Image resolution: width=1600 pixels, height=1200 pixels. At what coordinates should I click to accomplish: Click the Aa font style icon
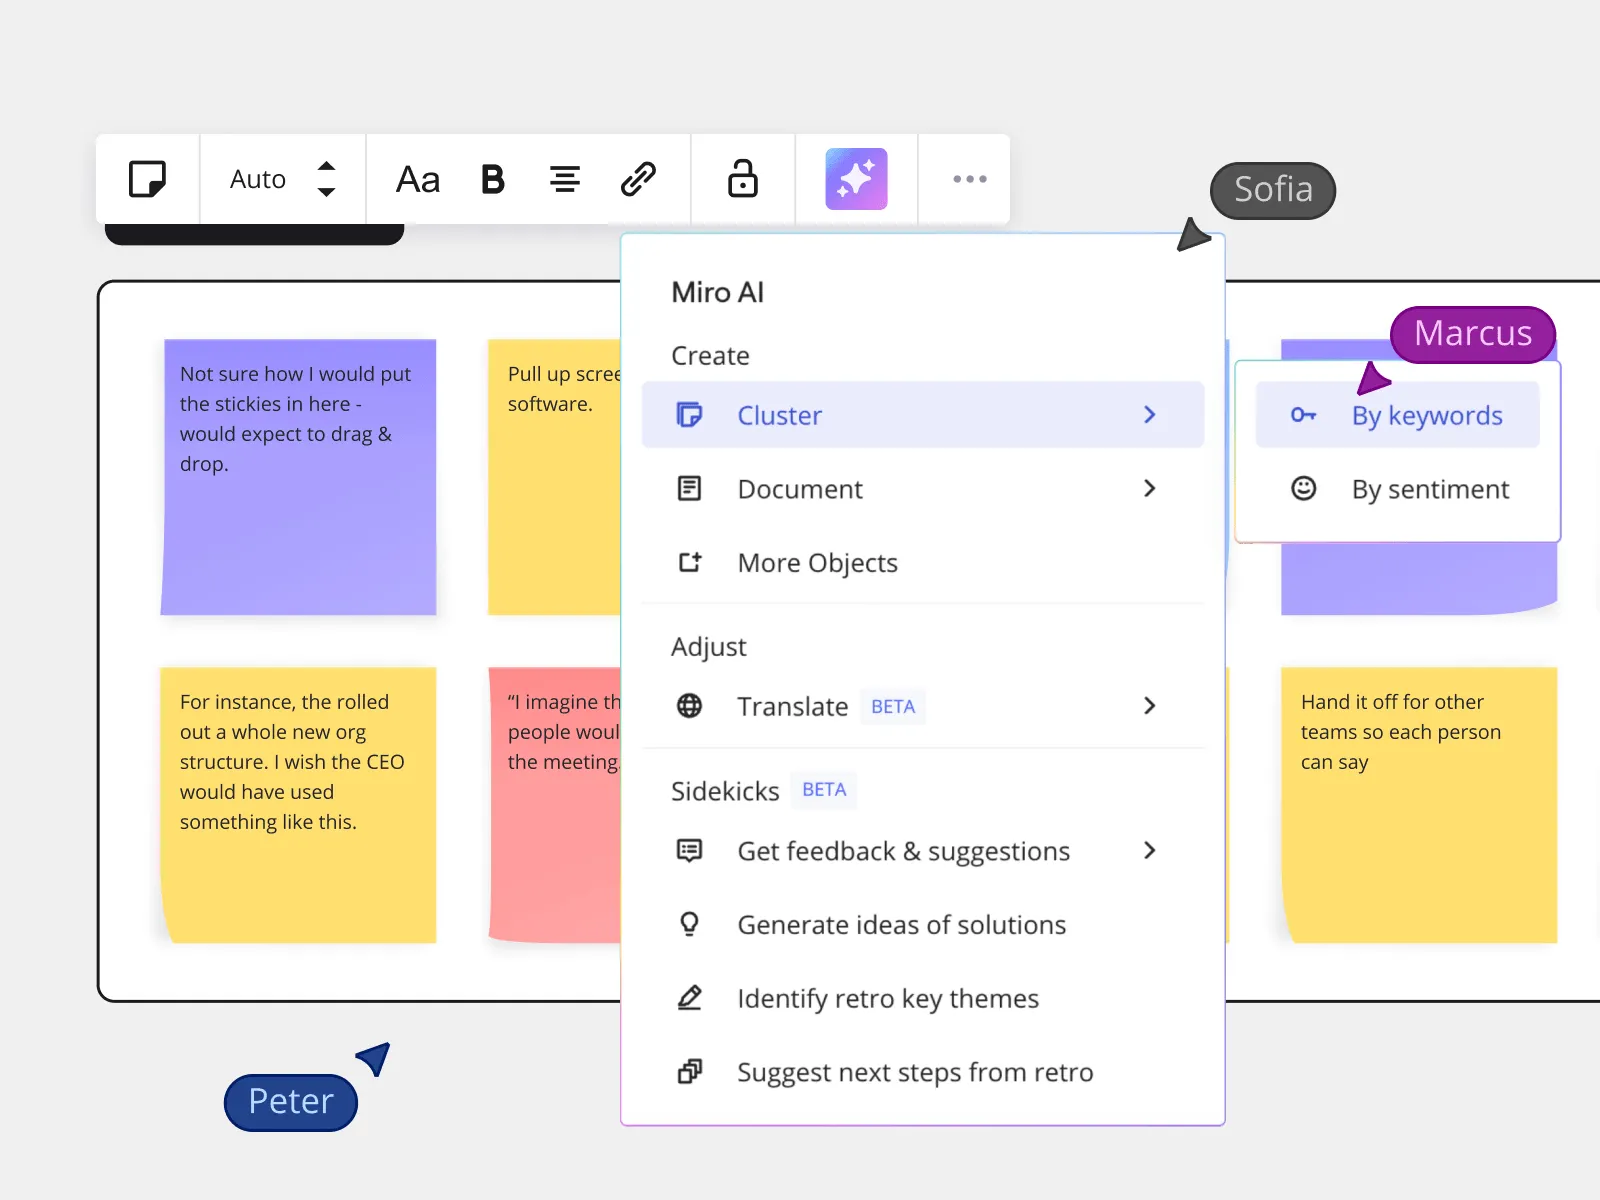coord(418,180)
